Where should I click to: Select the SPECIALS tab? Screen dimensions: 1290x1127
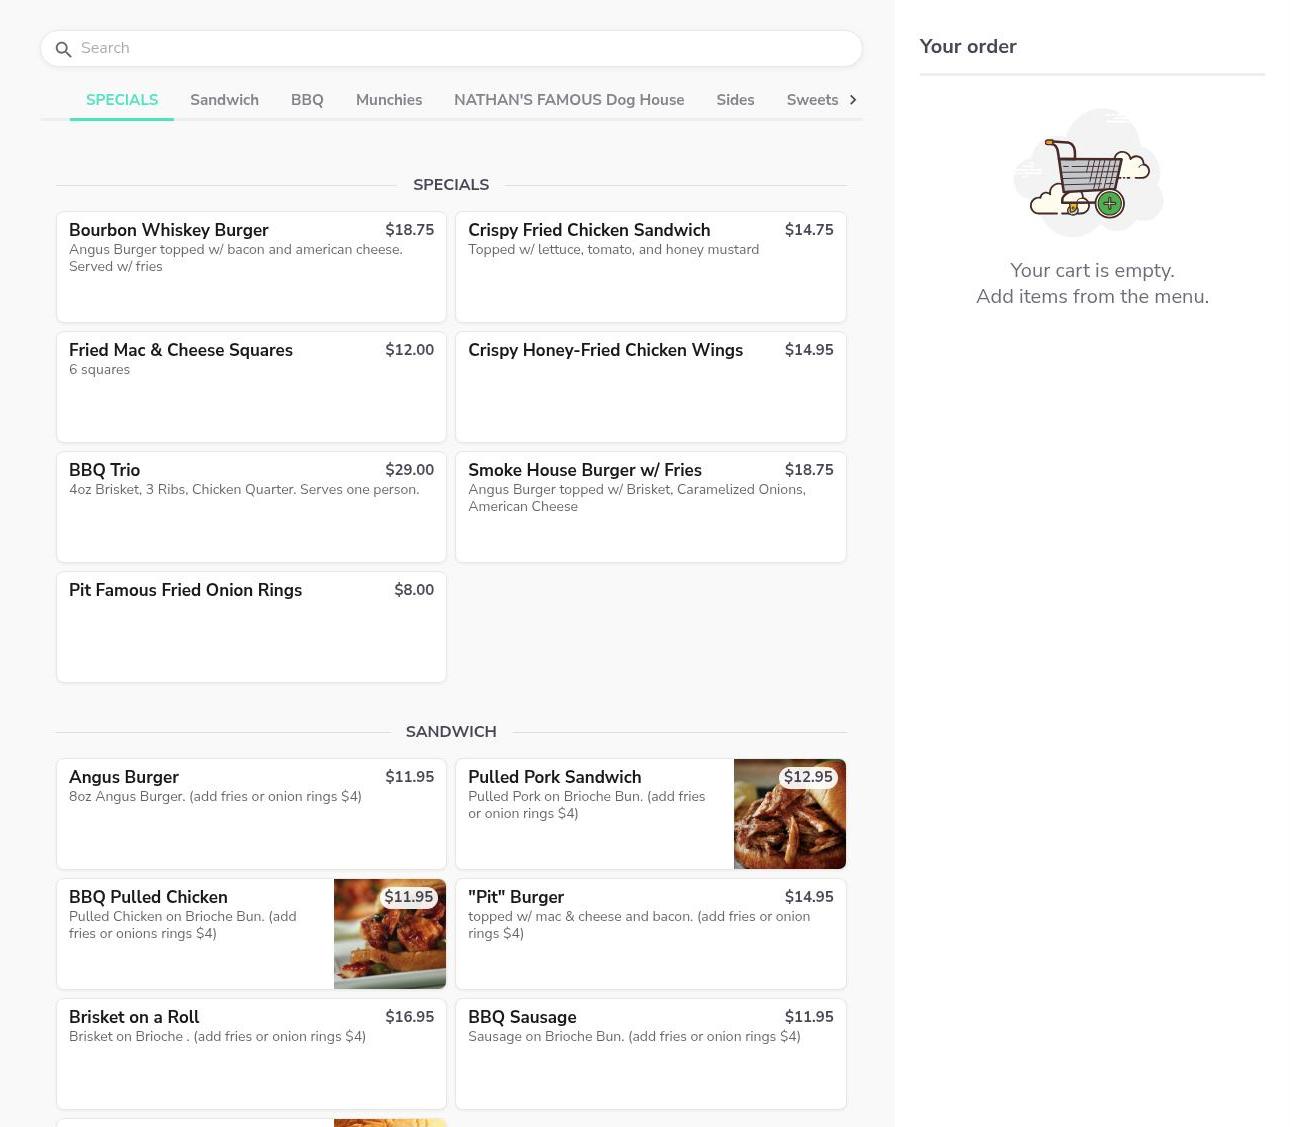(x=122, y=100)
